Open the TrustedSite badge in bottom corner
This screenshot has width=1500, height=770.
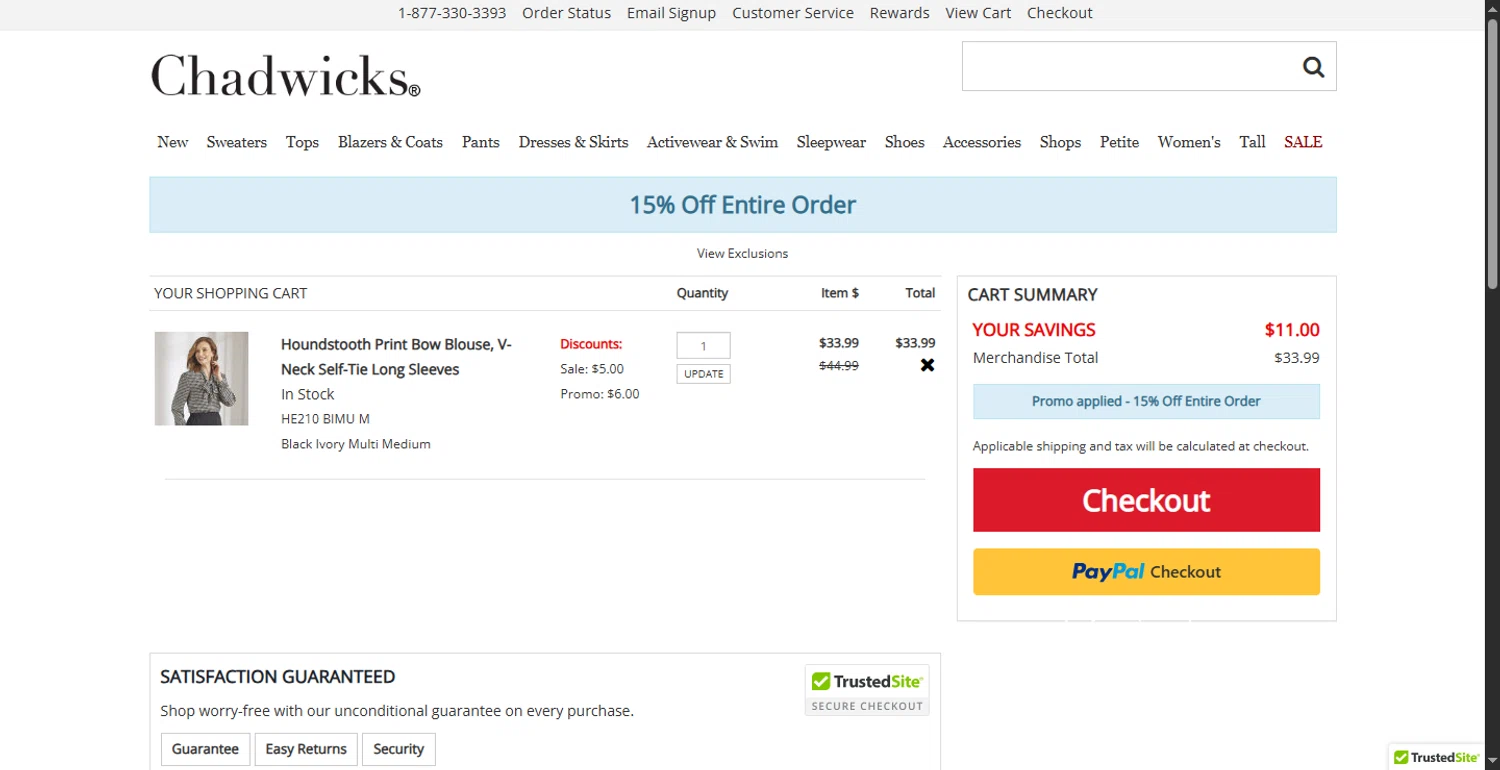pyautogui.click(x=1436, y=757)
